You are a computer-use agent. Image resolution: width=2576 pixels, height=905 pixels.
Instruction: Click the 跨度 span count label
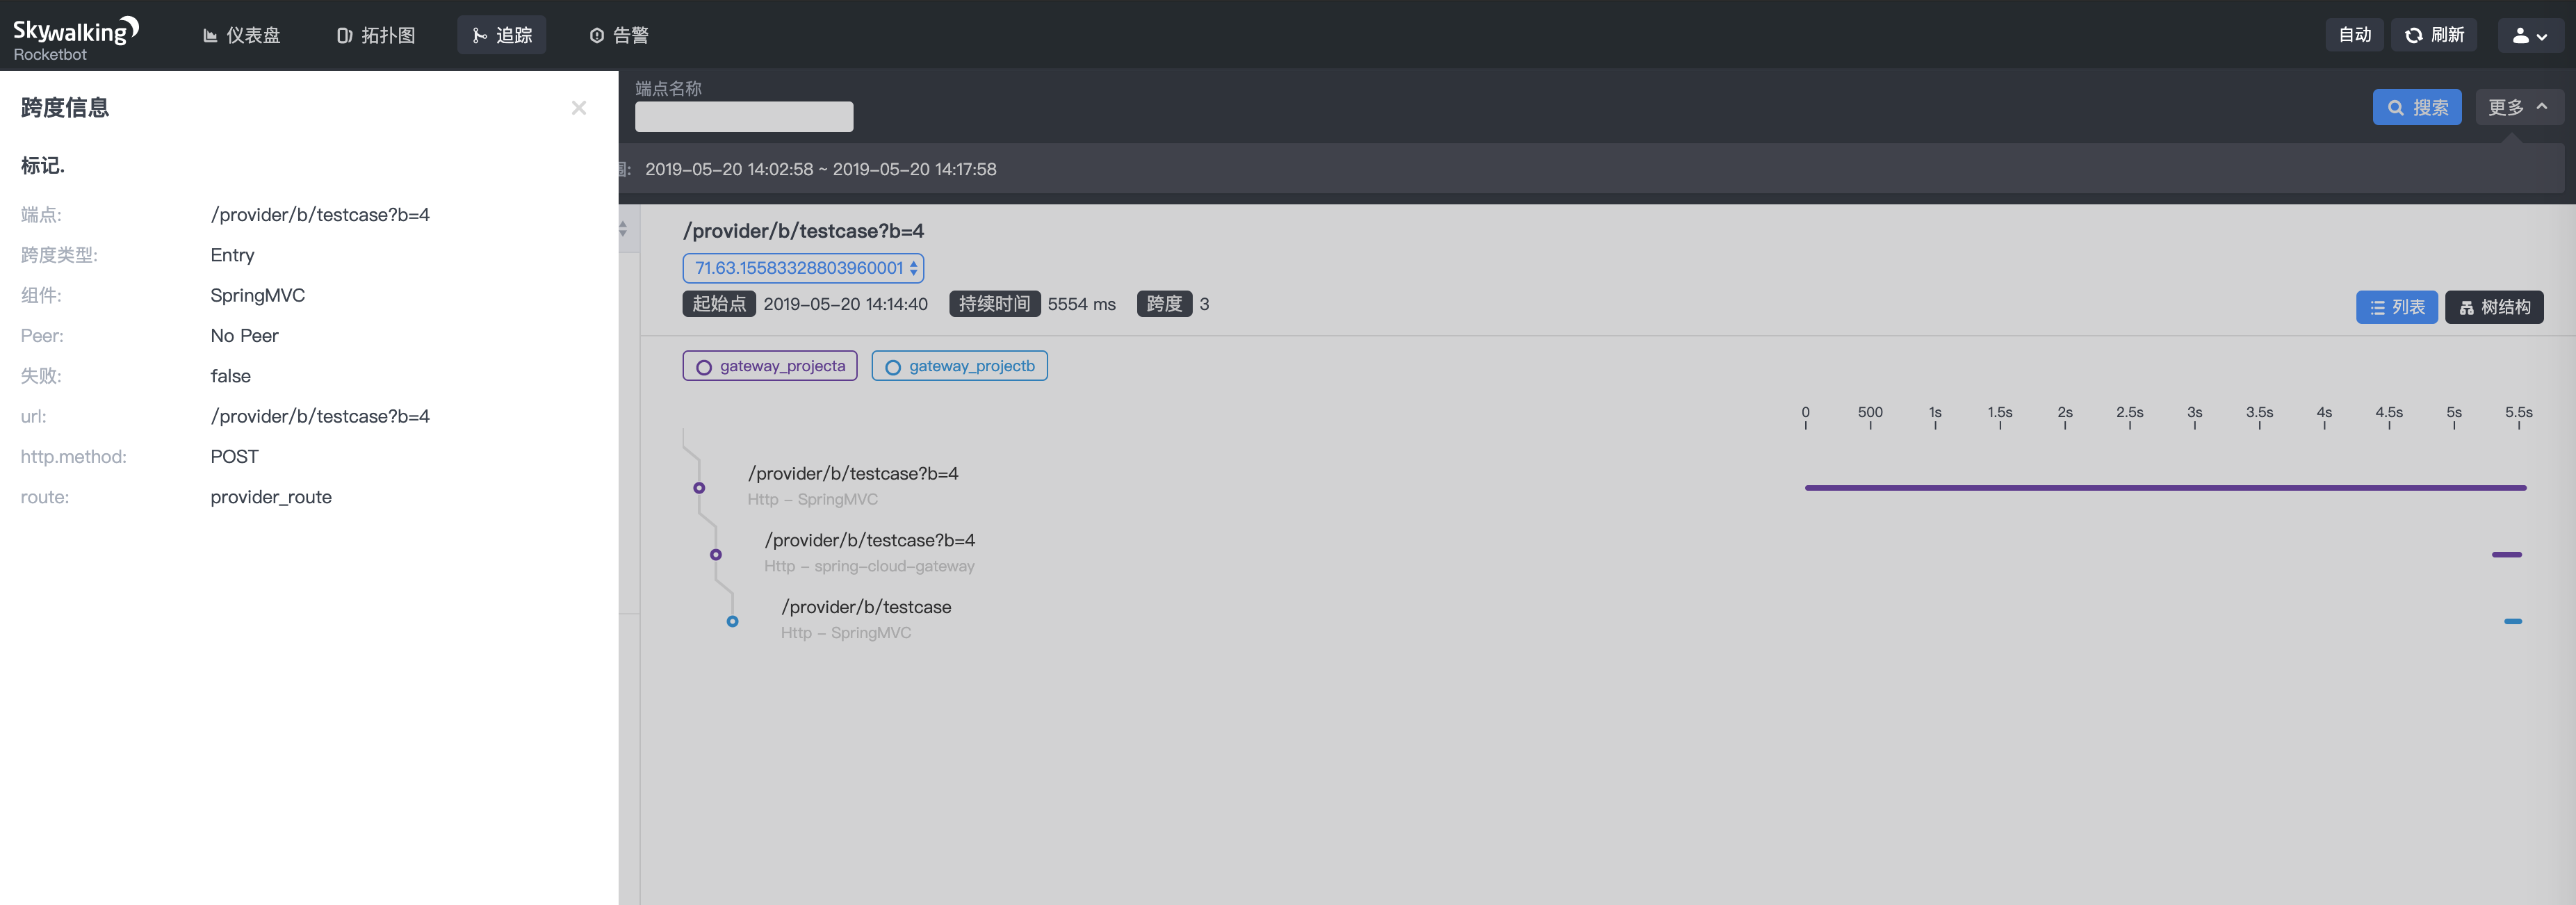coord(1164,304)
